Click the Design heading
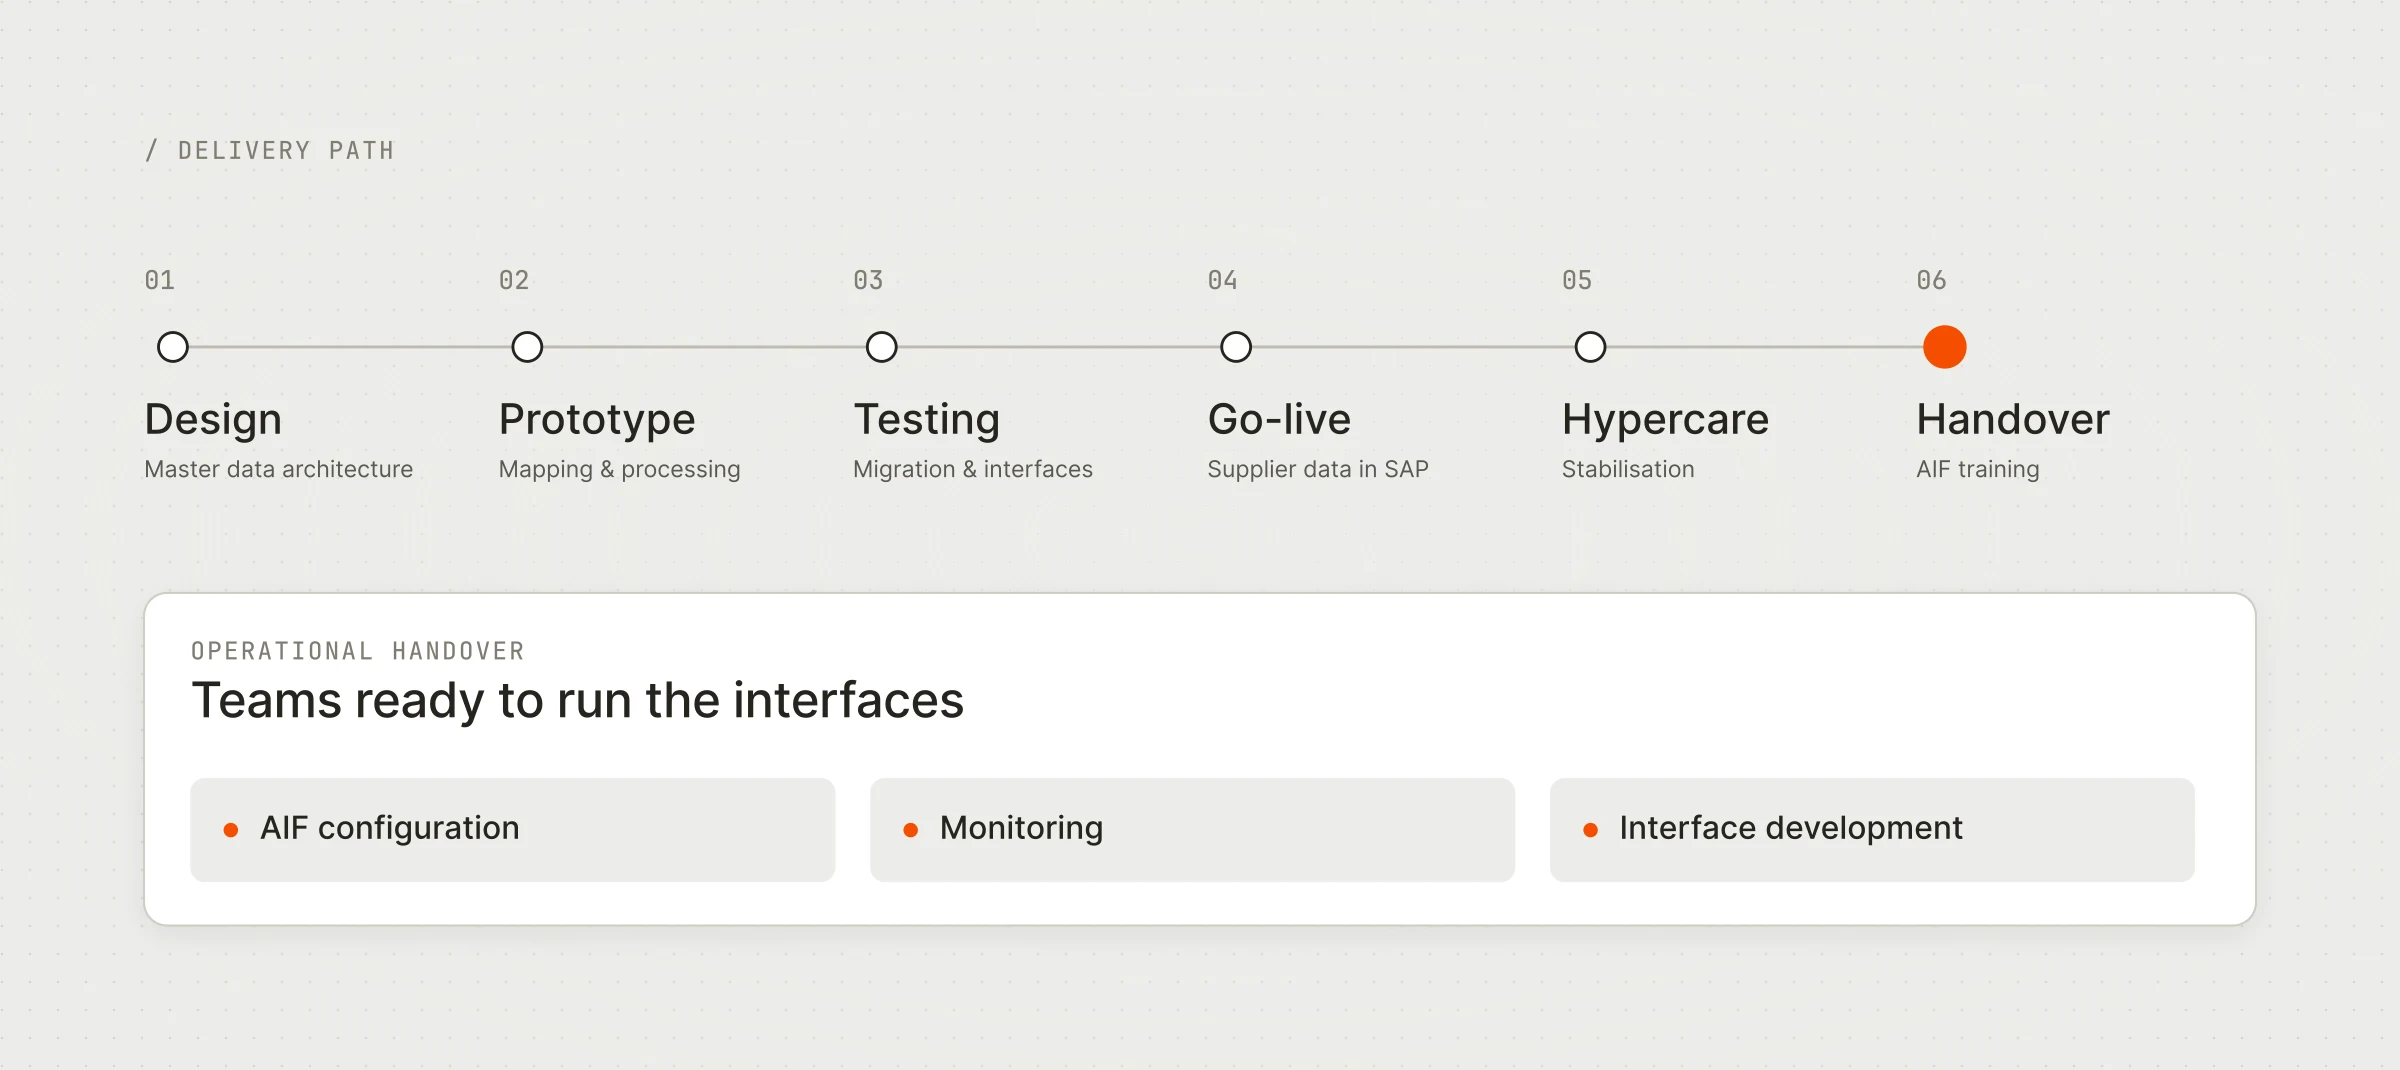Image resolution: width=2400 pixels, height=1070 pixels. [x=213, y=420]
